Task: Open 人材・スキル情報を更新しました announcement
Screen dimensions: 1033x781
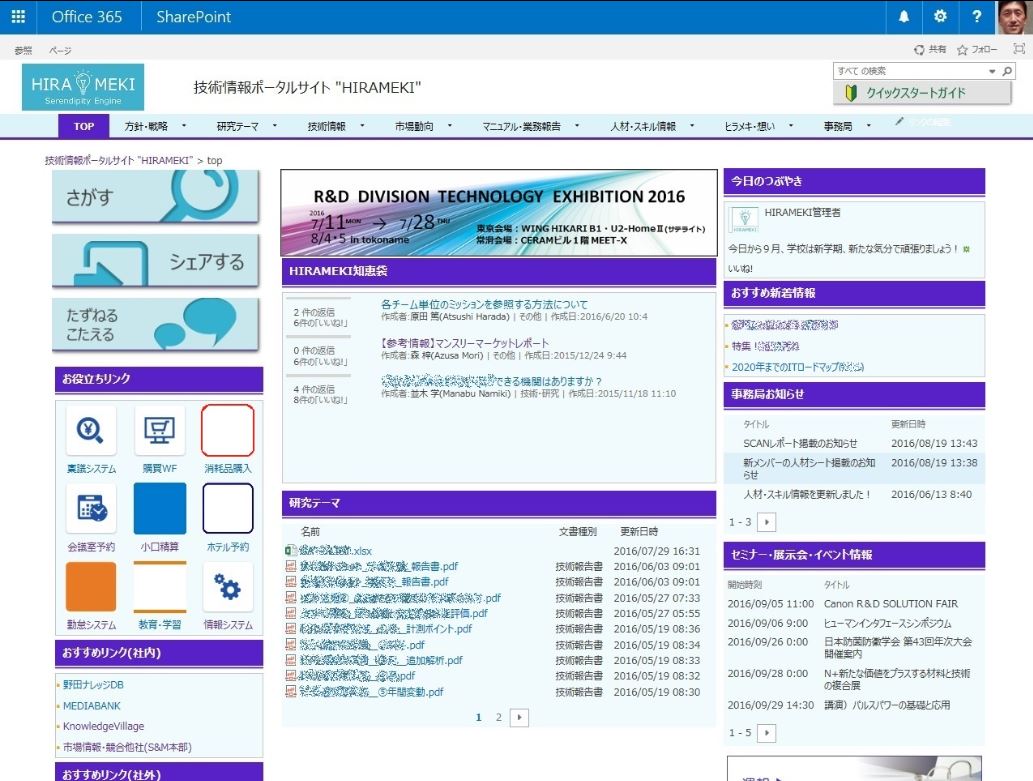Action: pyautogui.click(x=808, y=494)
